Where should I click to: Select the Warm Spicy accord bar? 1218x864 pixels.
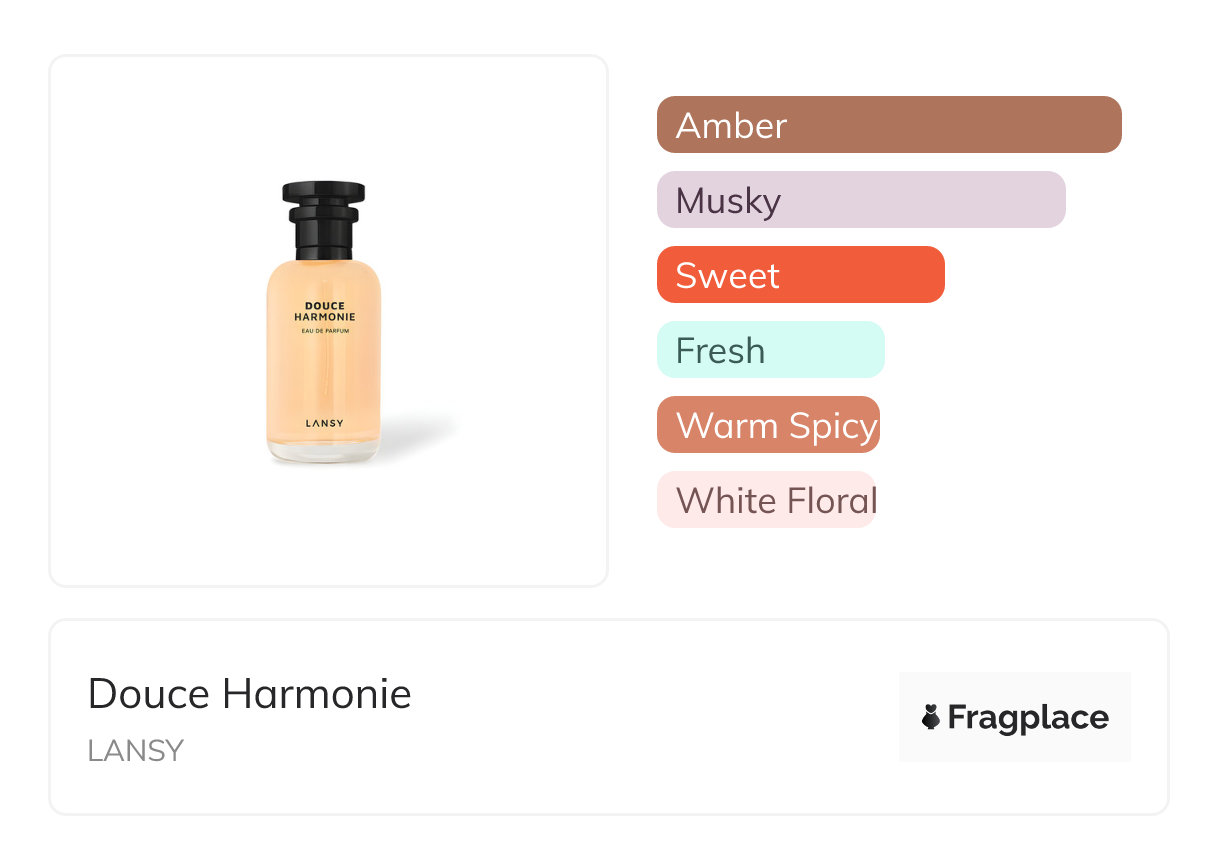pyautogui.click(x=768, y=425)
